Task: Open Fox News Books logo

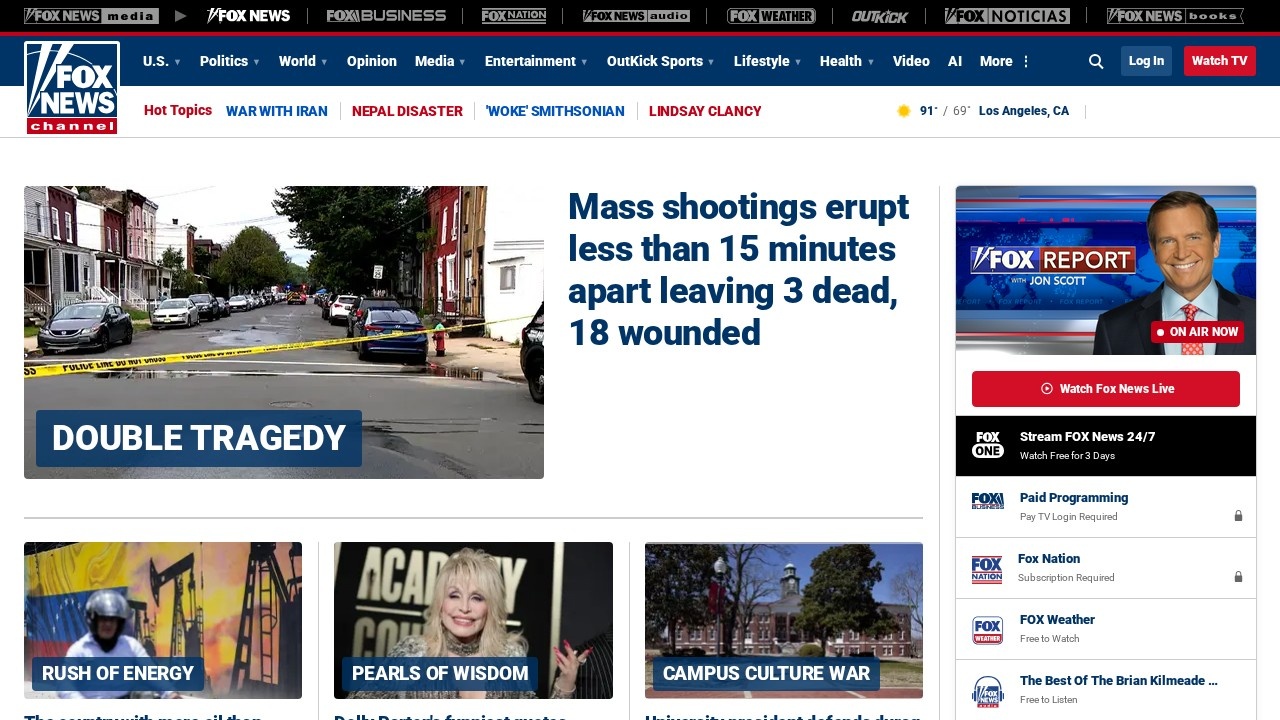Action: point(1175,16)
